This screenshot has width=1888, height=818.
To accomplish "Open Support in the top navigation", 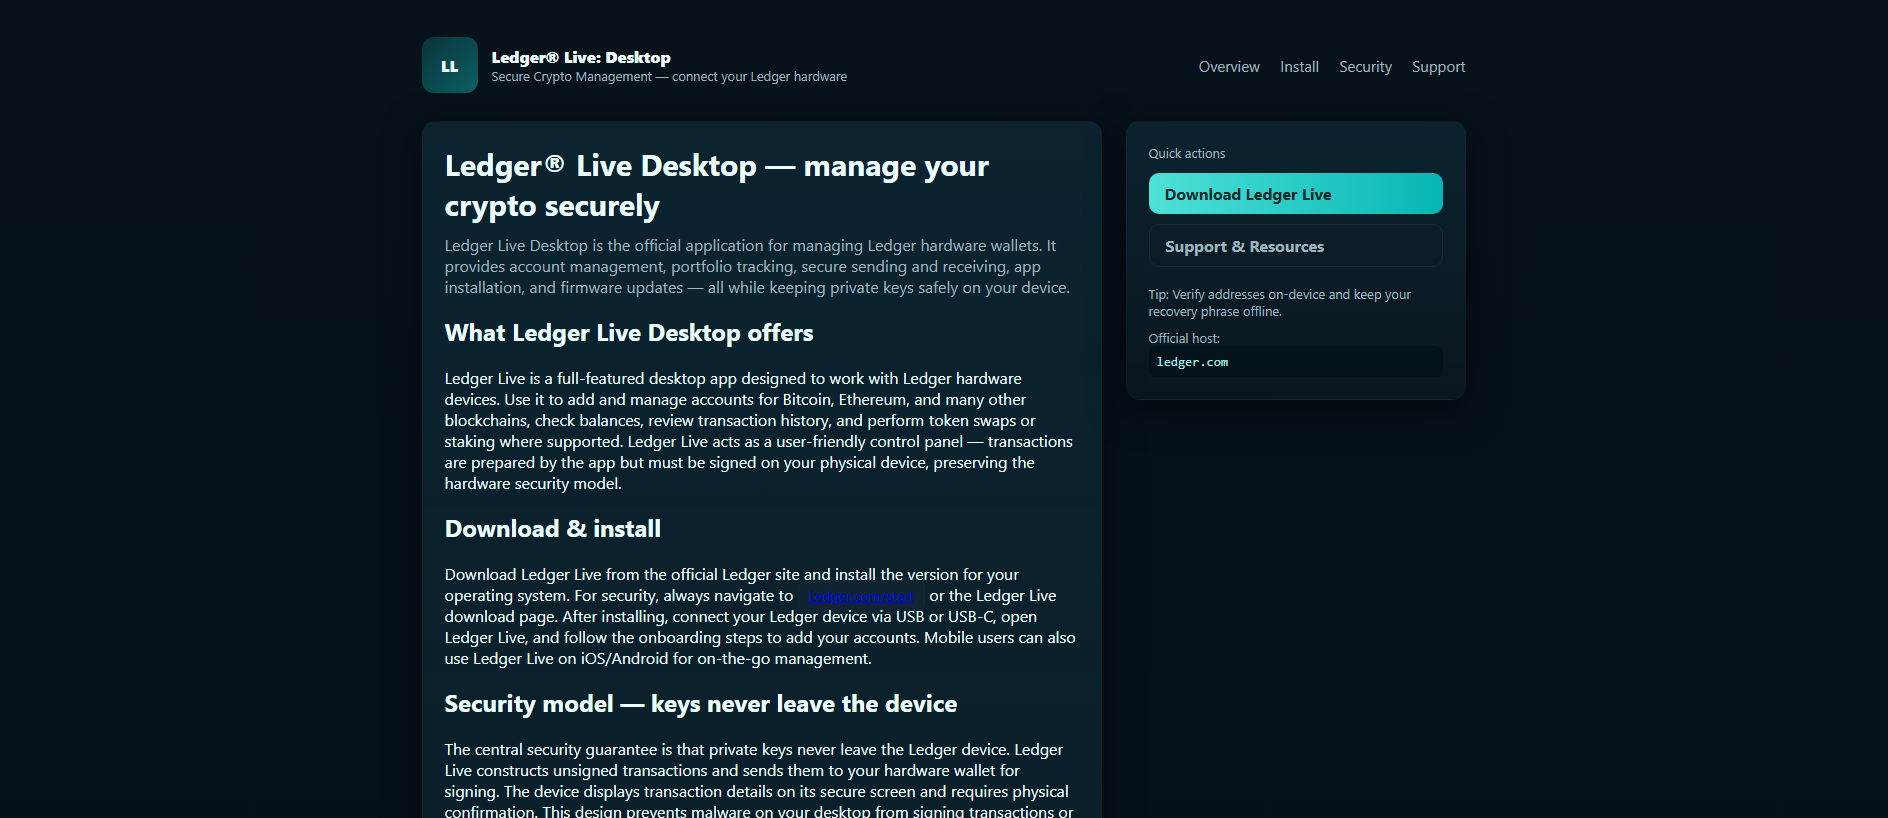I will (1438, 67).
